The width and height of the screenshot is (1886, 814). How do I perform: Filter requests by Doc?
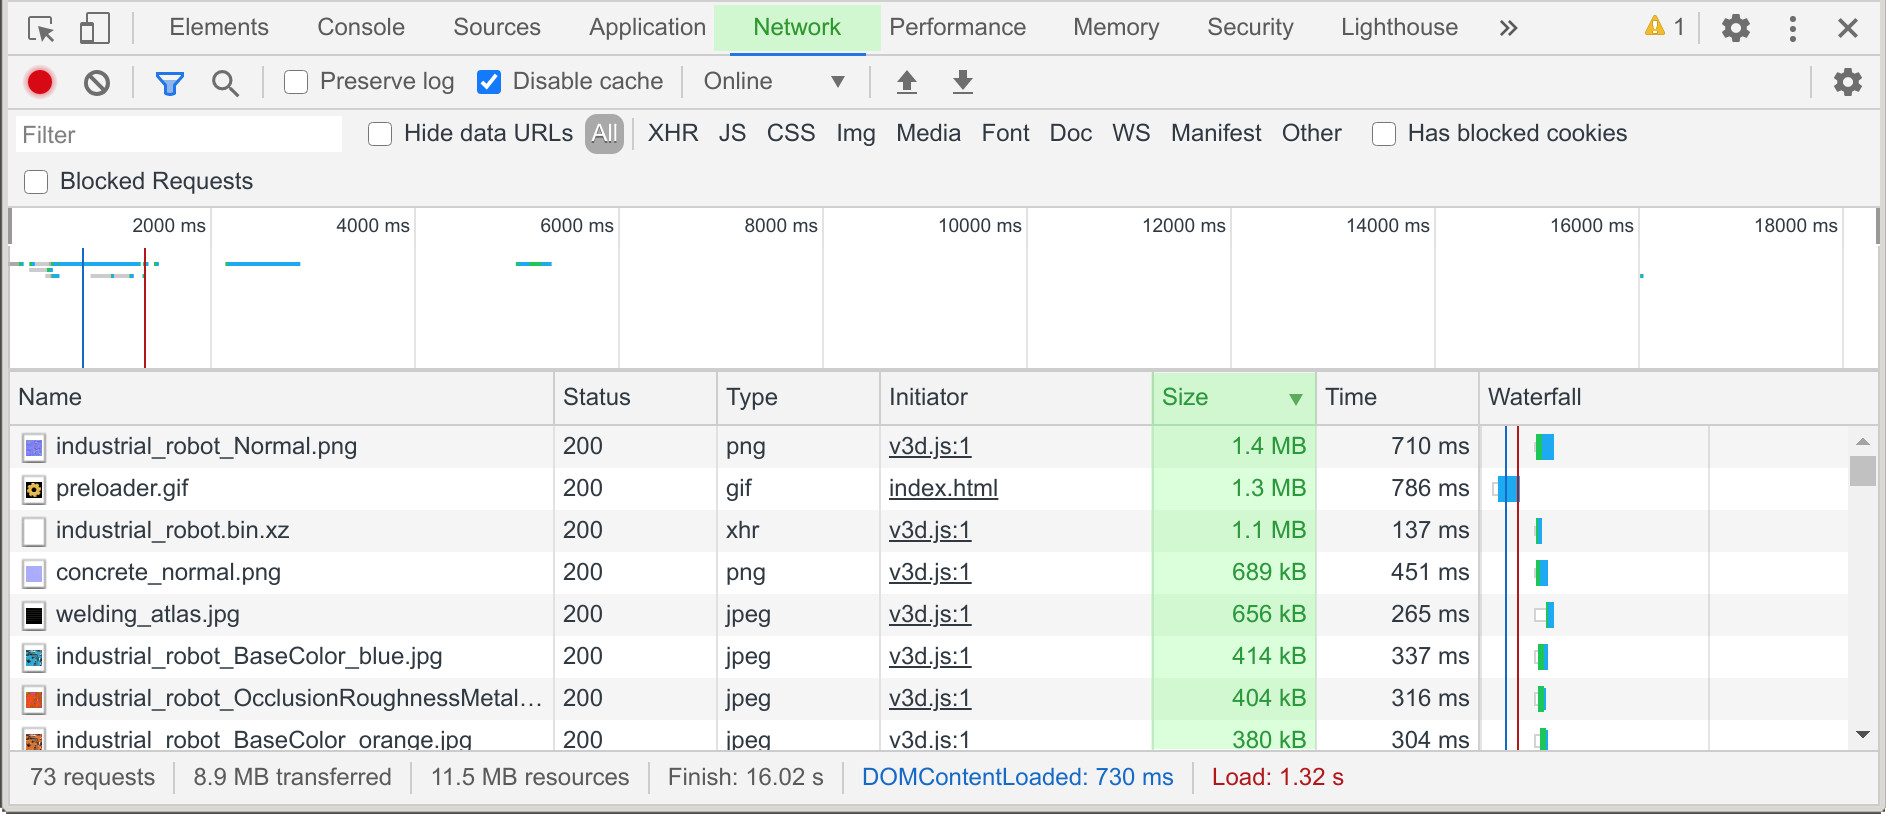click(1071, 134)
